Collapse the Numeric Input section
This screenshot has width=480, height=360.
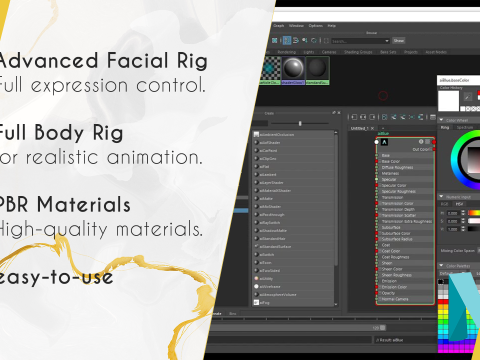(441, 197)
